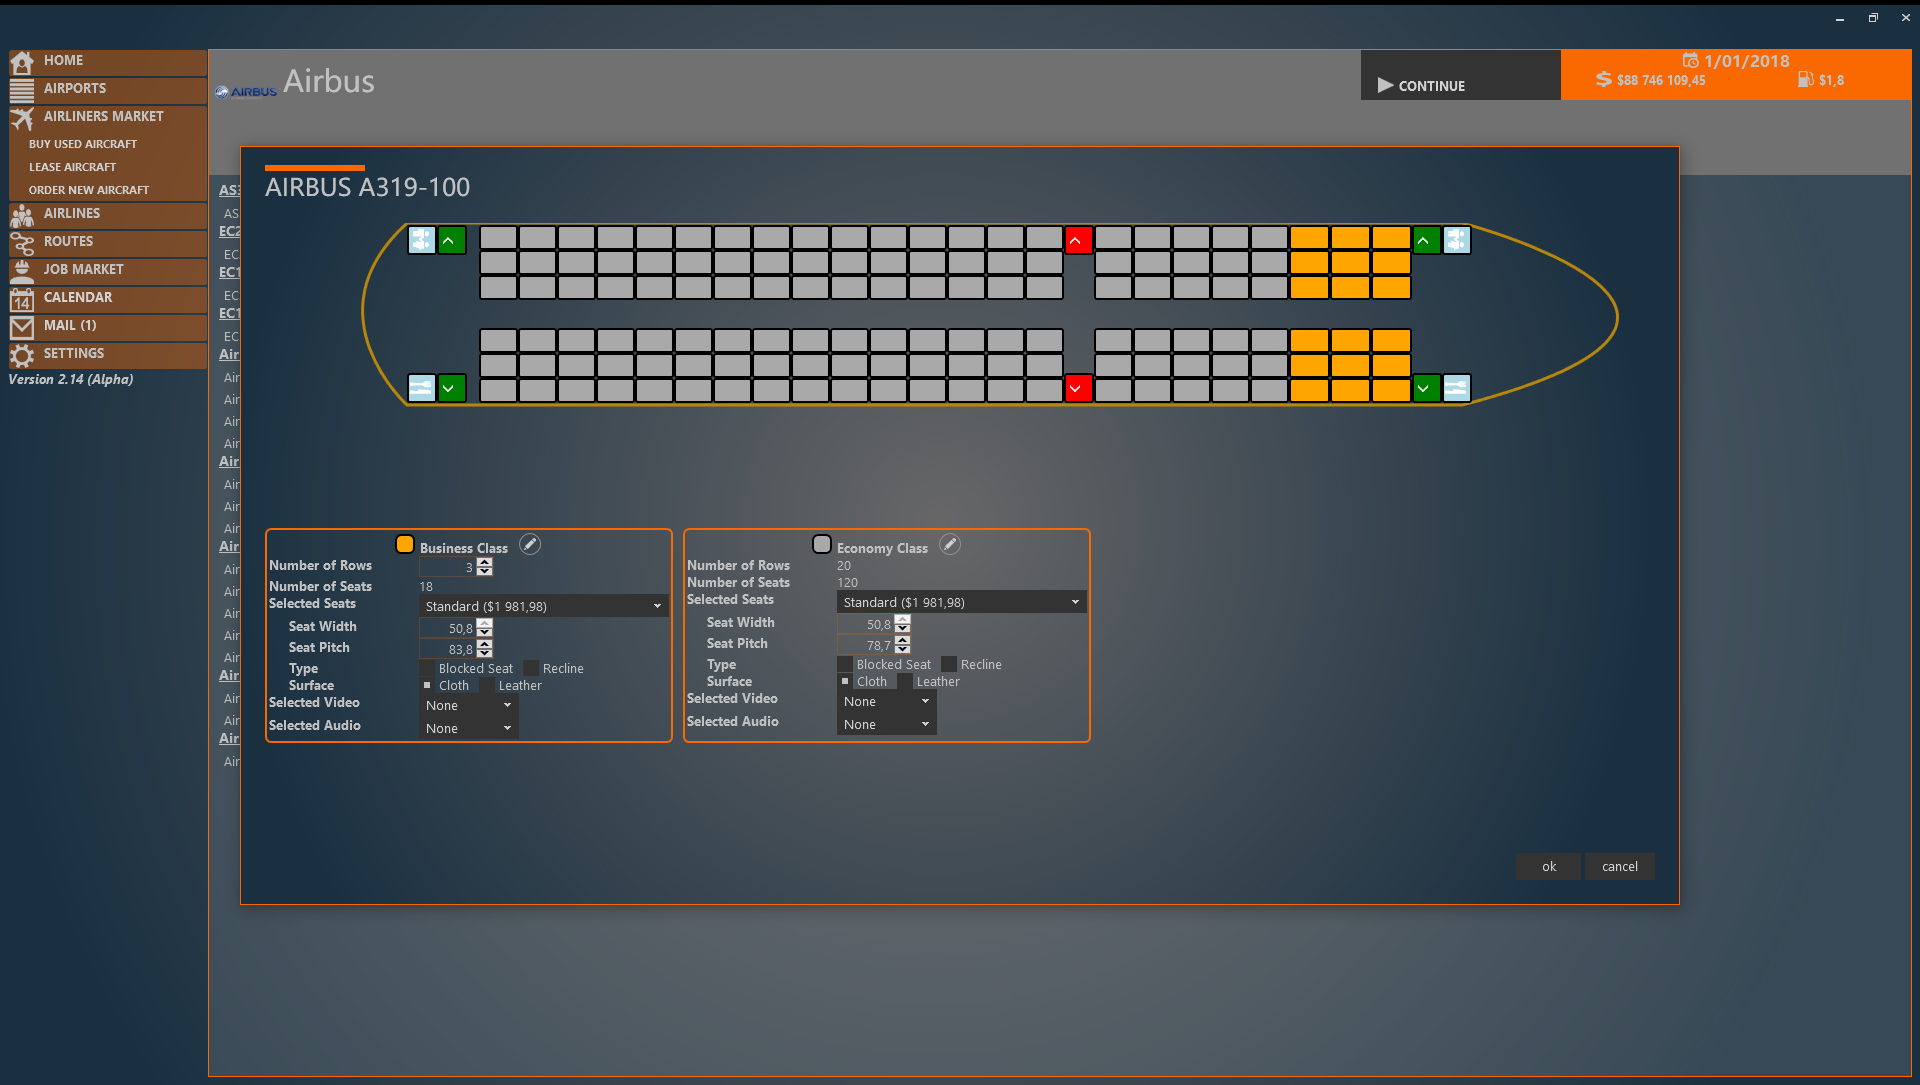Image resolution: width=1920 pixels, height=1085 pixels.
Task: Click the Mail envelope icon in sidebar
Action: pos(22,327)
